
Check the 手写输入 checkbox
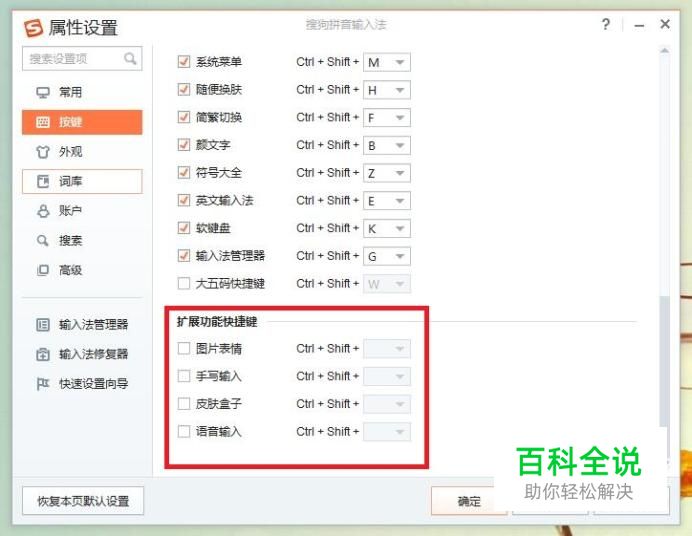point(184,376)
